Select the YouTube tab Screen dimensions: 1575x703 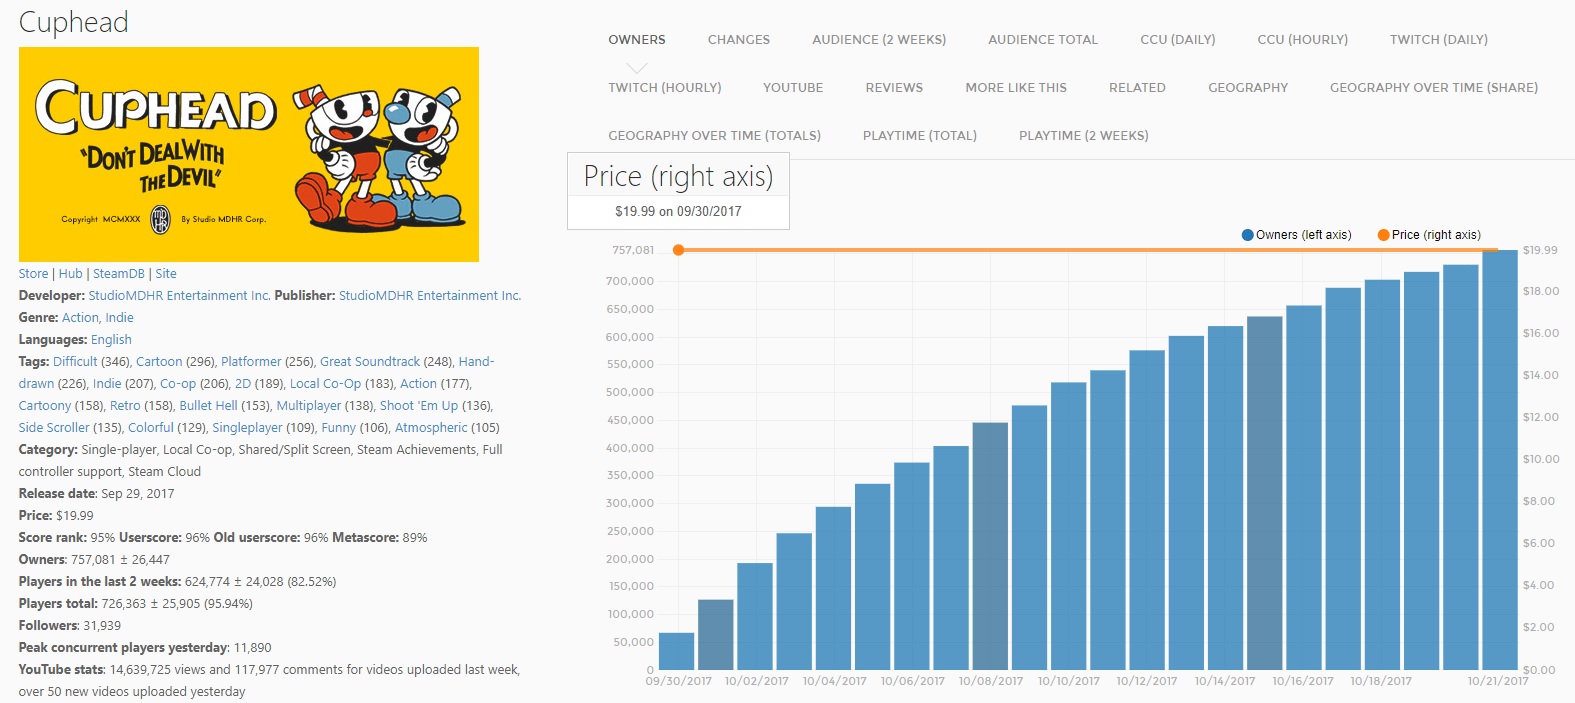793,88
